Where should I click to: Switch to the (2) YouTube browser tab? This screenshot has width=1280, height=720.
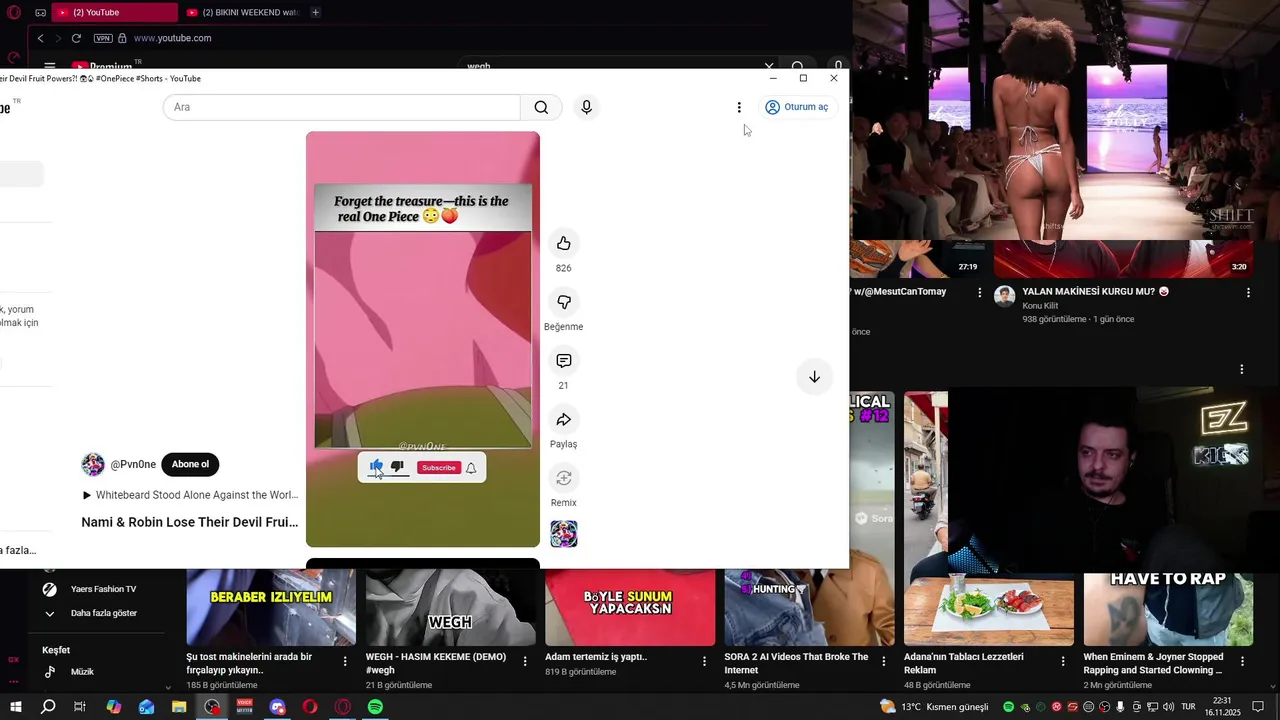tap(114, 12)
